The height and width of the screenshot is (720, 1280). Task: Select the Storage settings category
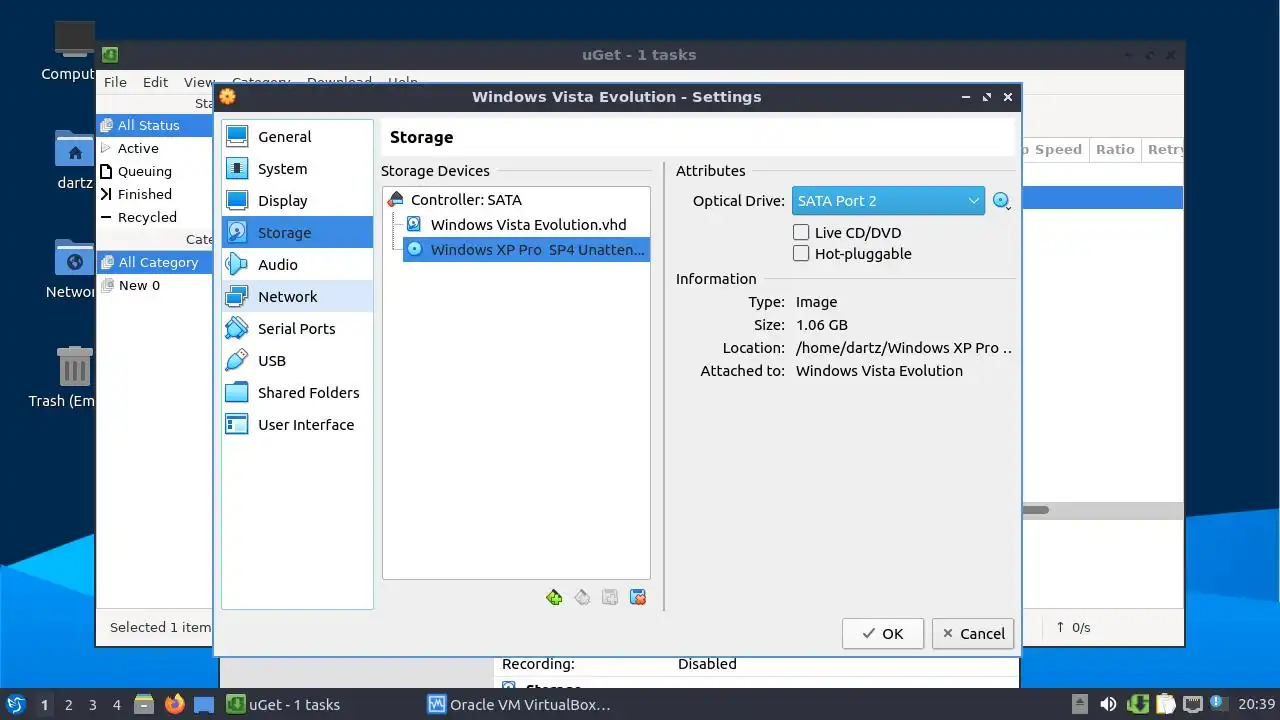[x=297, y=233]
